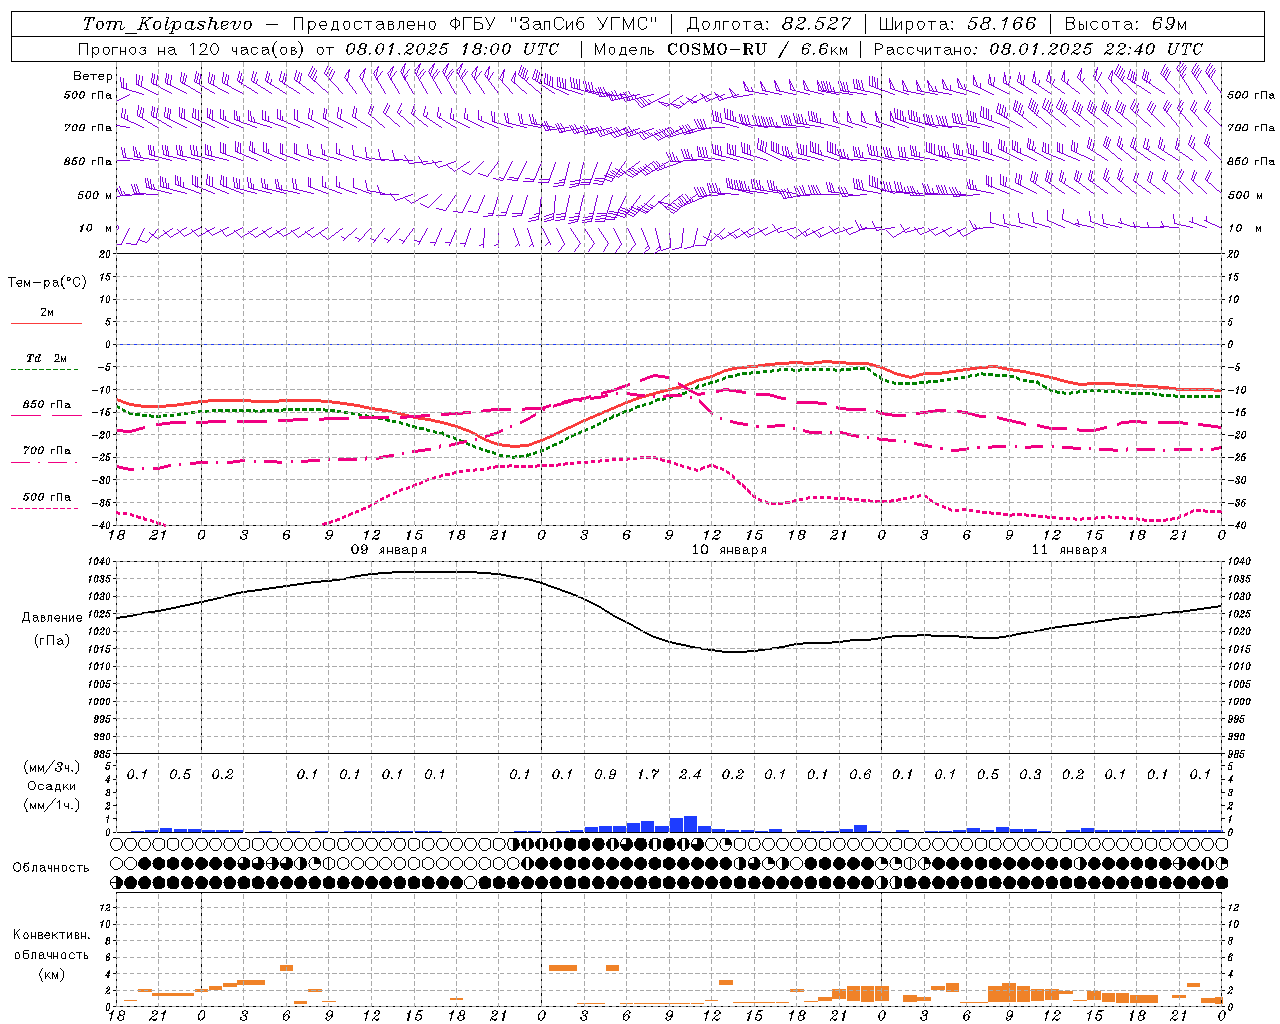Select the '(мм/1ч.)' precipitation unit label
Image resolution: width=1280 pixels, height=1024 pixels.
click(51, 805)
